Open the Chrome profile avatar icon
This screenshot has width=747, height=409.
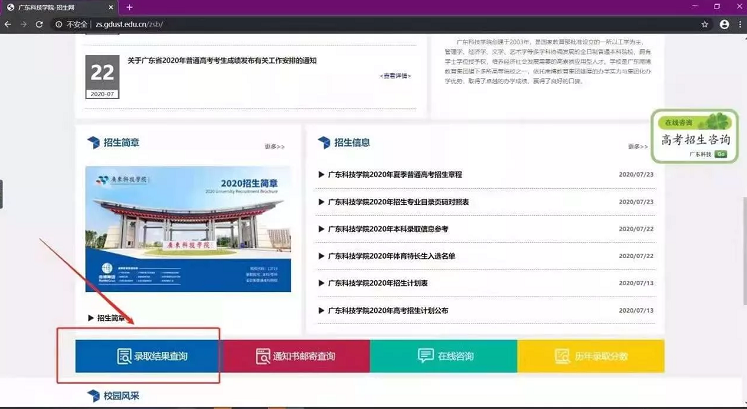pos(722,23)
